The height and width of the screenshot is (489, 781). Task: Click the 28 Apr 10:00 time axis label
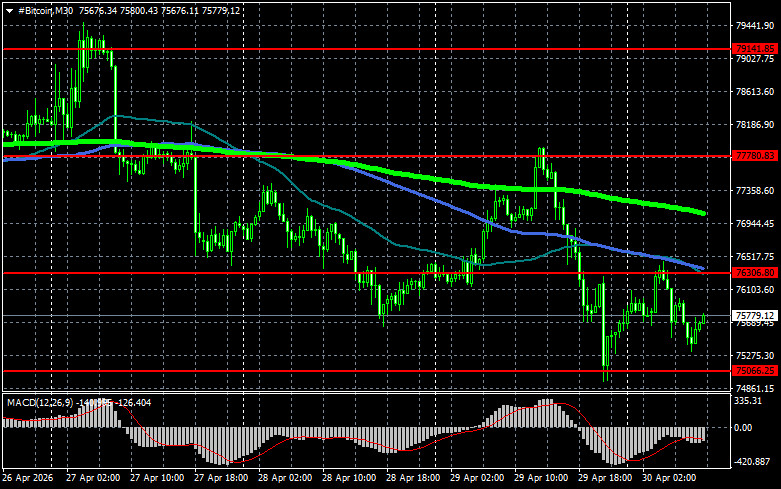click(349, 478)
